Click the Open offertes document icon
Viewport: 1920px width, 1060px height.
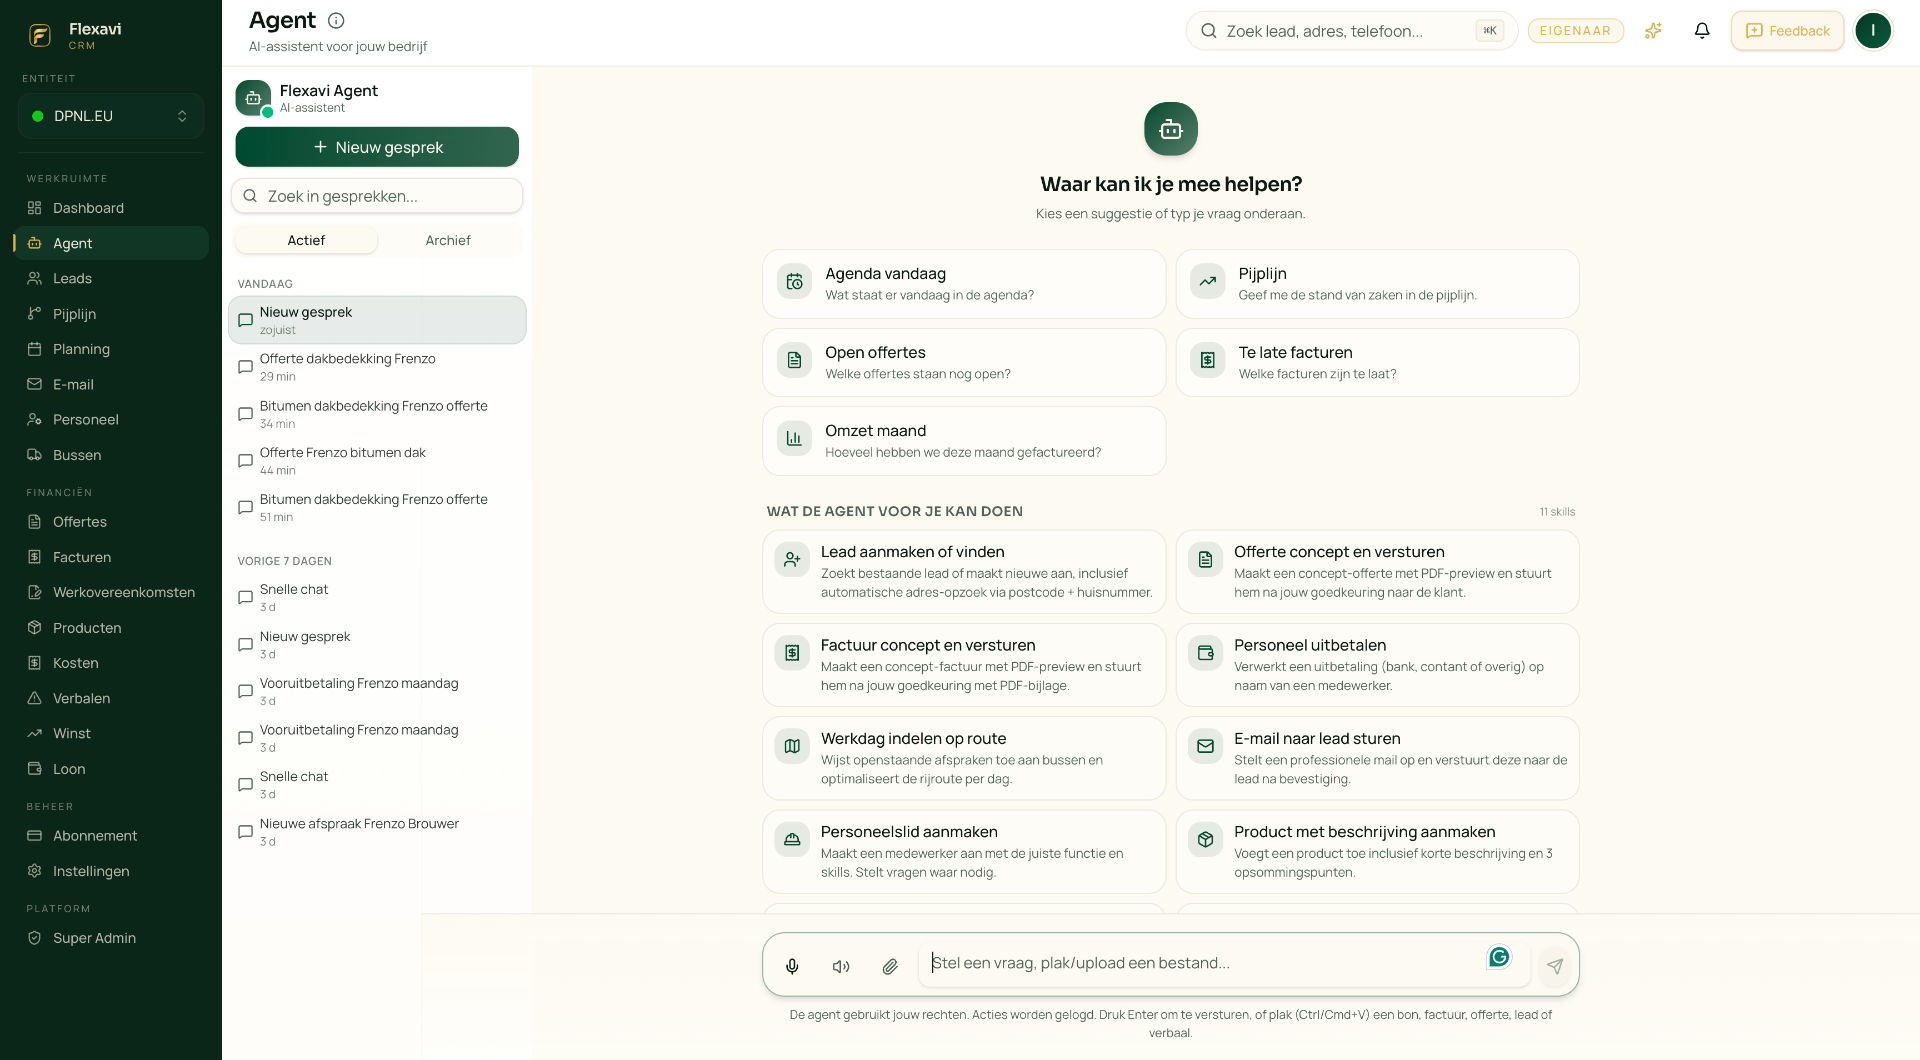[x=795, y=361]
